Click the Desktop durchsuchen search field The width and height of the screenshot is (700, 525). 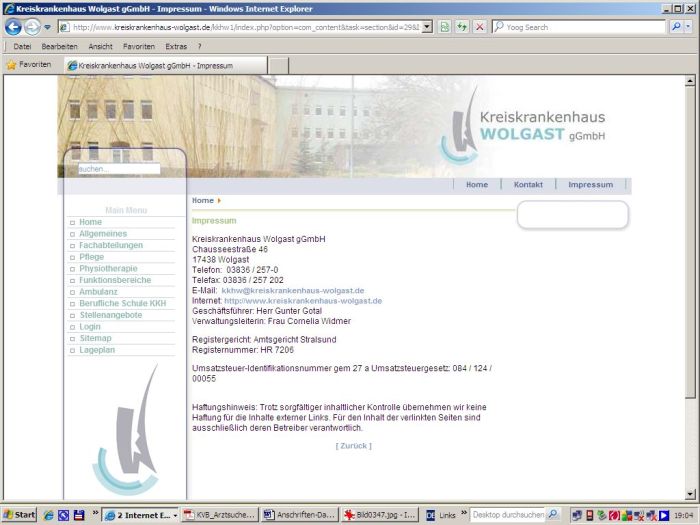tap(508, 515)
